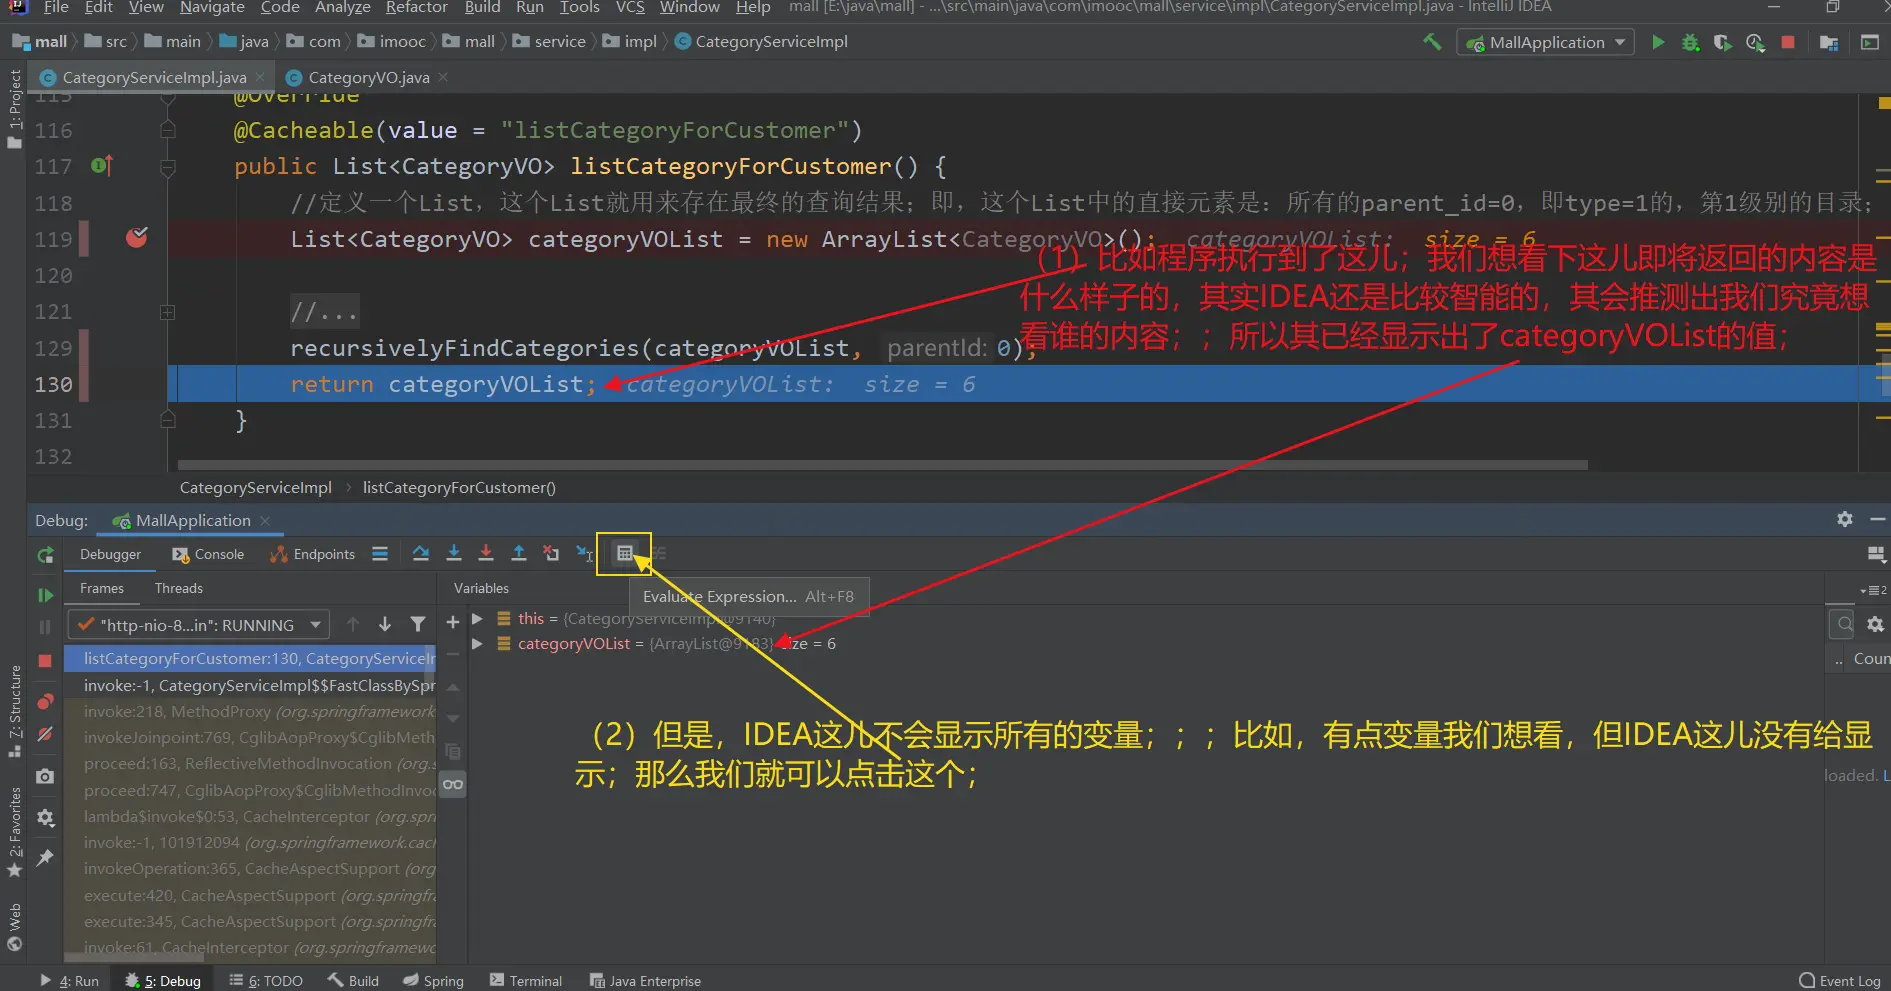Toggle Mute Breakpoints in debug sidebar
This screenshot has width=1891, height=991.
(x=45, y=735)
